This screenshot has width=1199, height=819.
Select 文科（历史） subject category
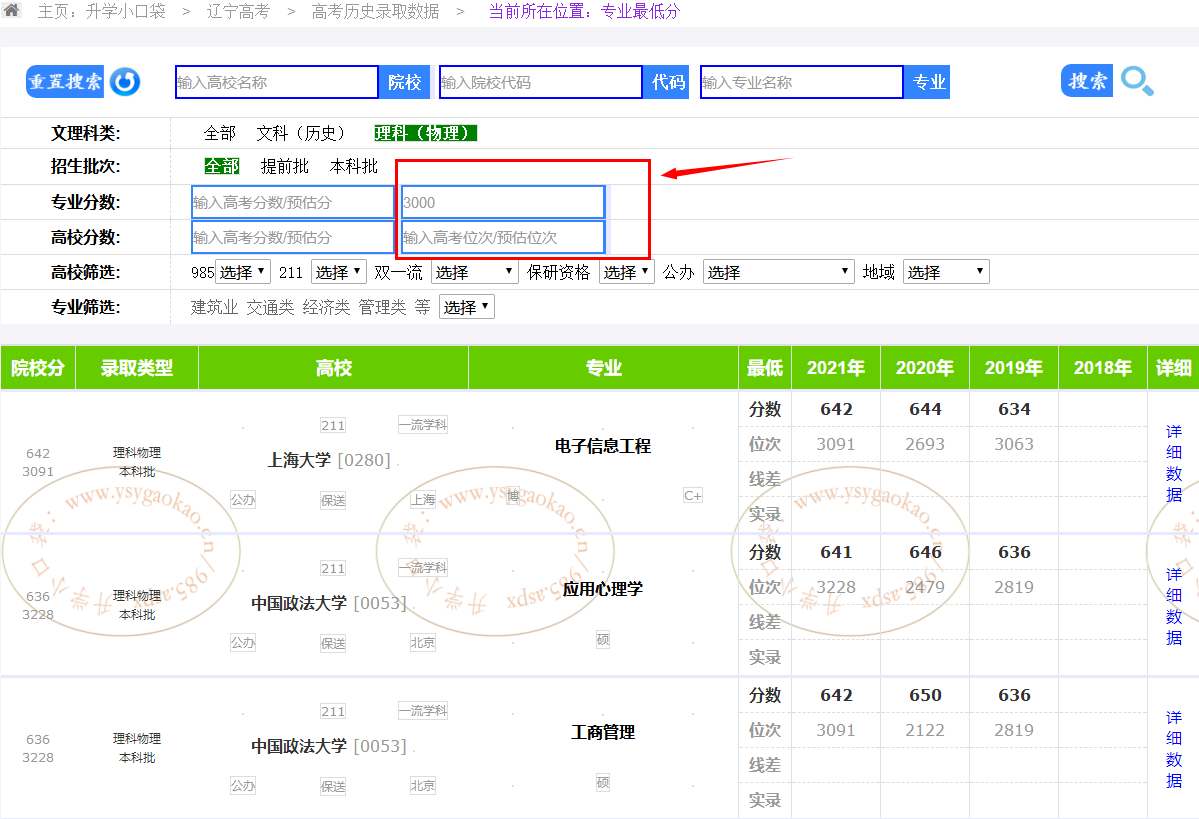click(x=301, y=133)
